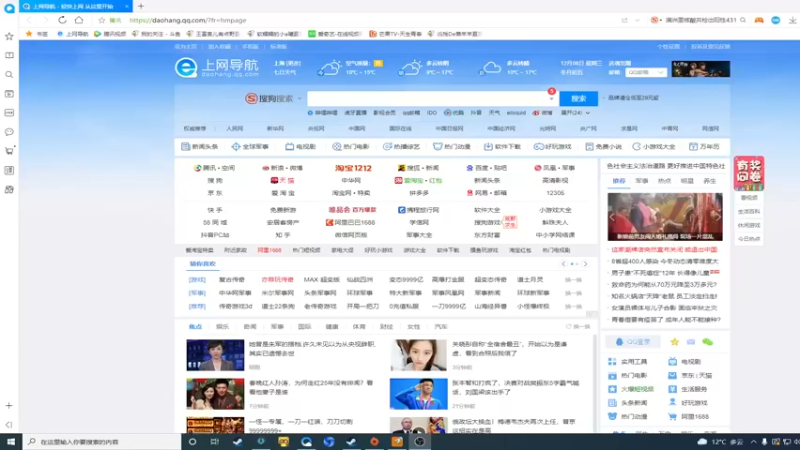This screenshot has height=450, width=800.
Task: Open sidebar shopping cart icon
Action: pyautogui.click(x=9, y=151)
